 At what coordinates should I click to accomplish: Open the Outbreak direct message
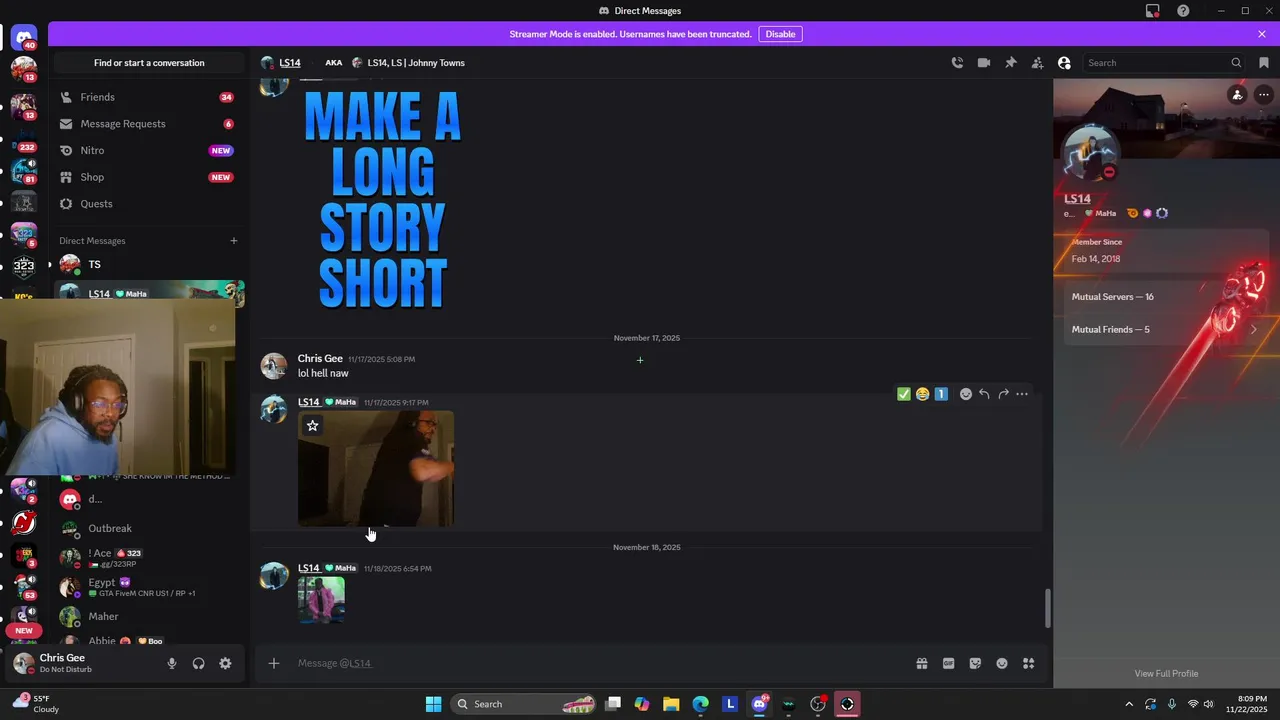click(147, 528)
